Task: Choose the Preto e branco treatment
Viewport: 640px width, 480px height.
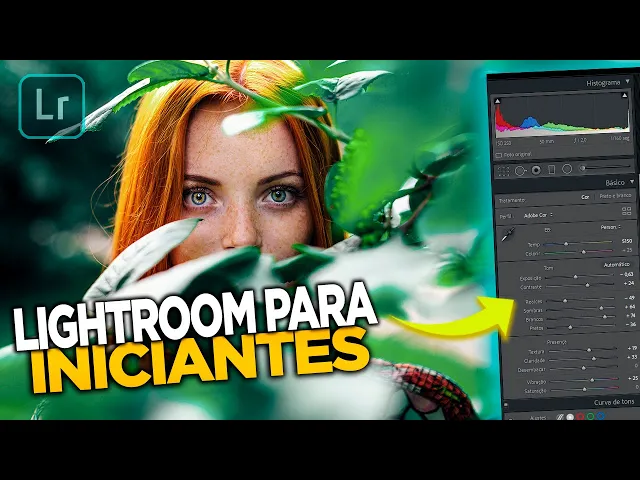Action: pos(615,196)
